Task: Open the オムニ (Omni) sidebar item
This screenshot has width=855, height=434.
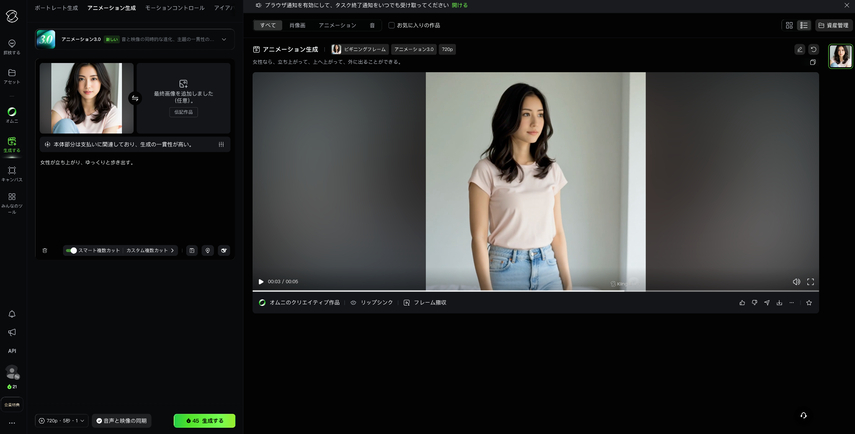Action: (x=11, y=115)
